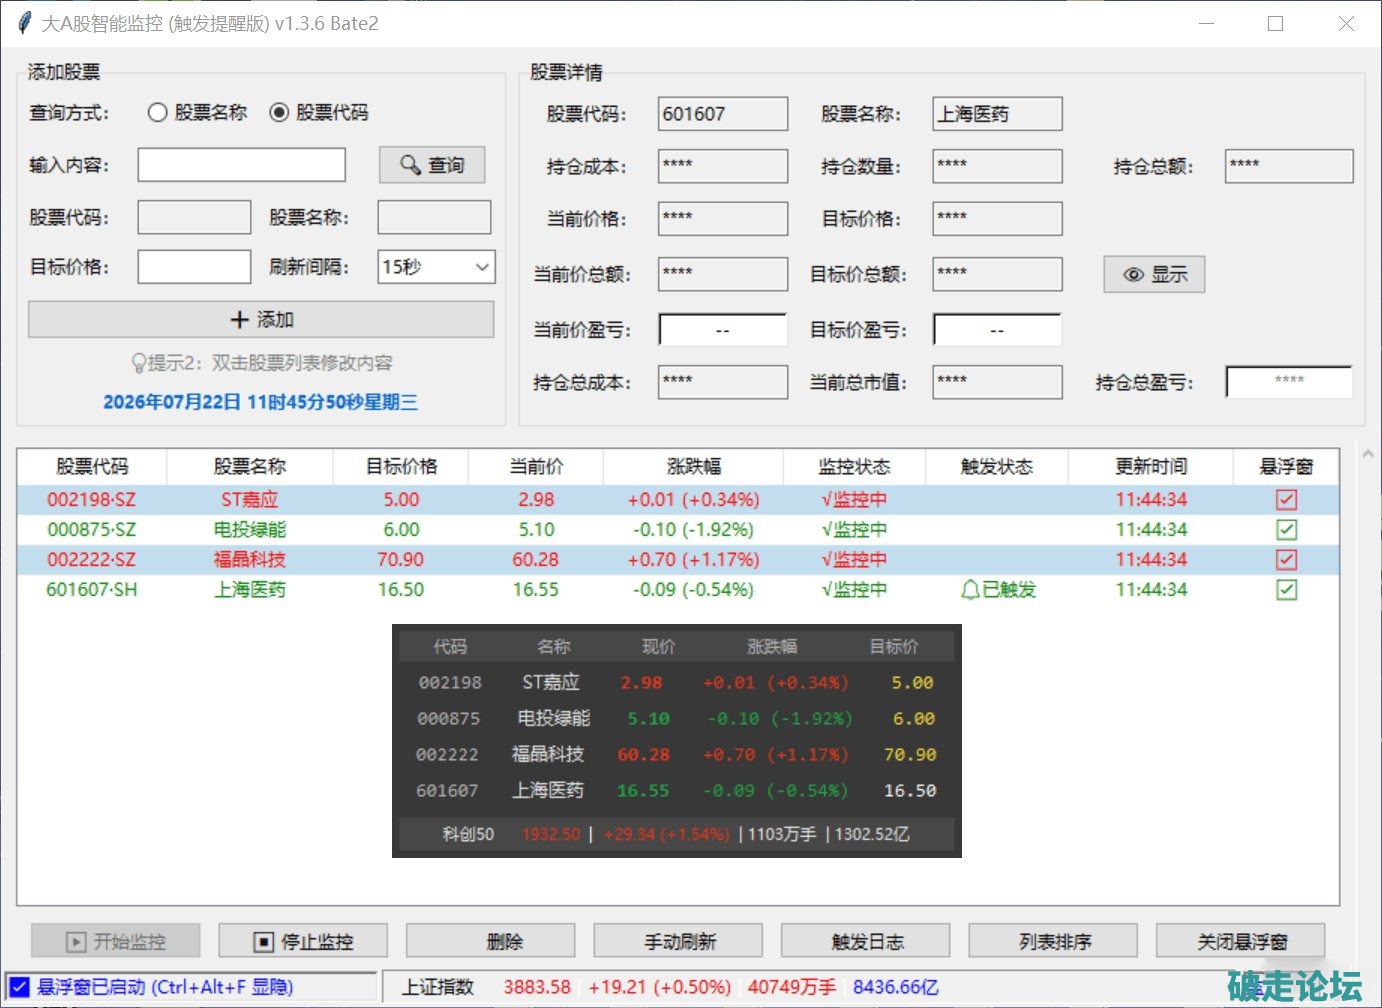Screen dimensions: 1382x1008
Task: Toggle 悬浮窗 checkbox for 电投绿能 row
Action: (1287, 530)
